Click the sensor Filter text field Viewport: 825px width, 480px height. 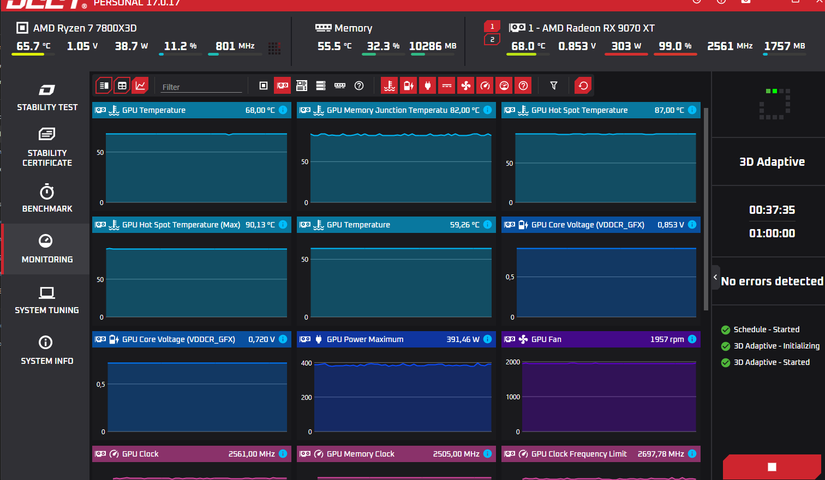click(x=202, y=87)
